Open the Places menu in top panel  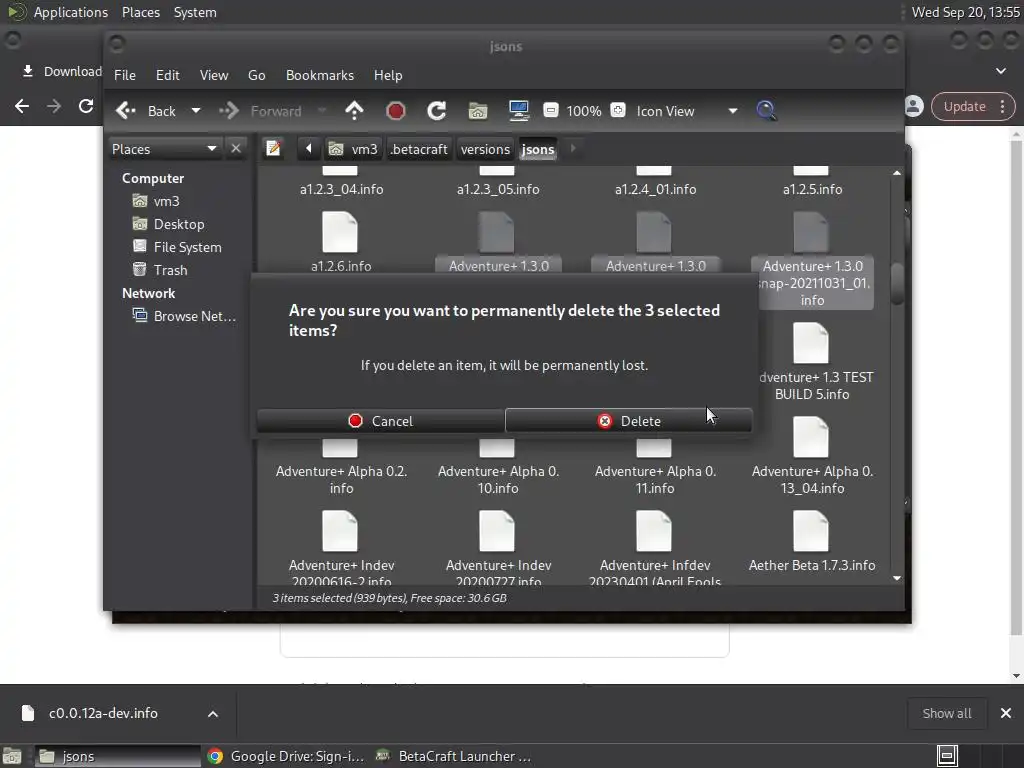(x=140, y=12)
